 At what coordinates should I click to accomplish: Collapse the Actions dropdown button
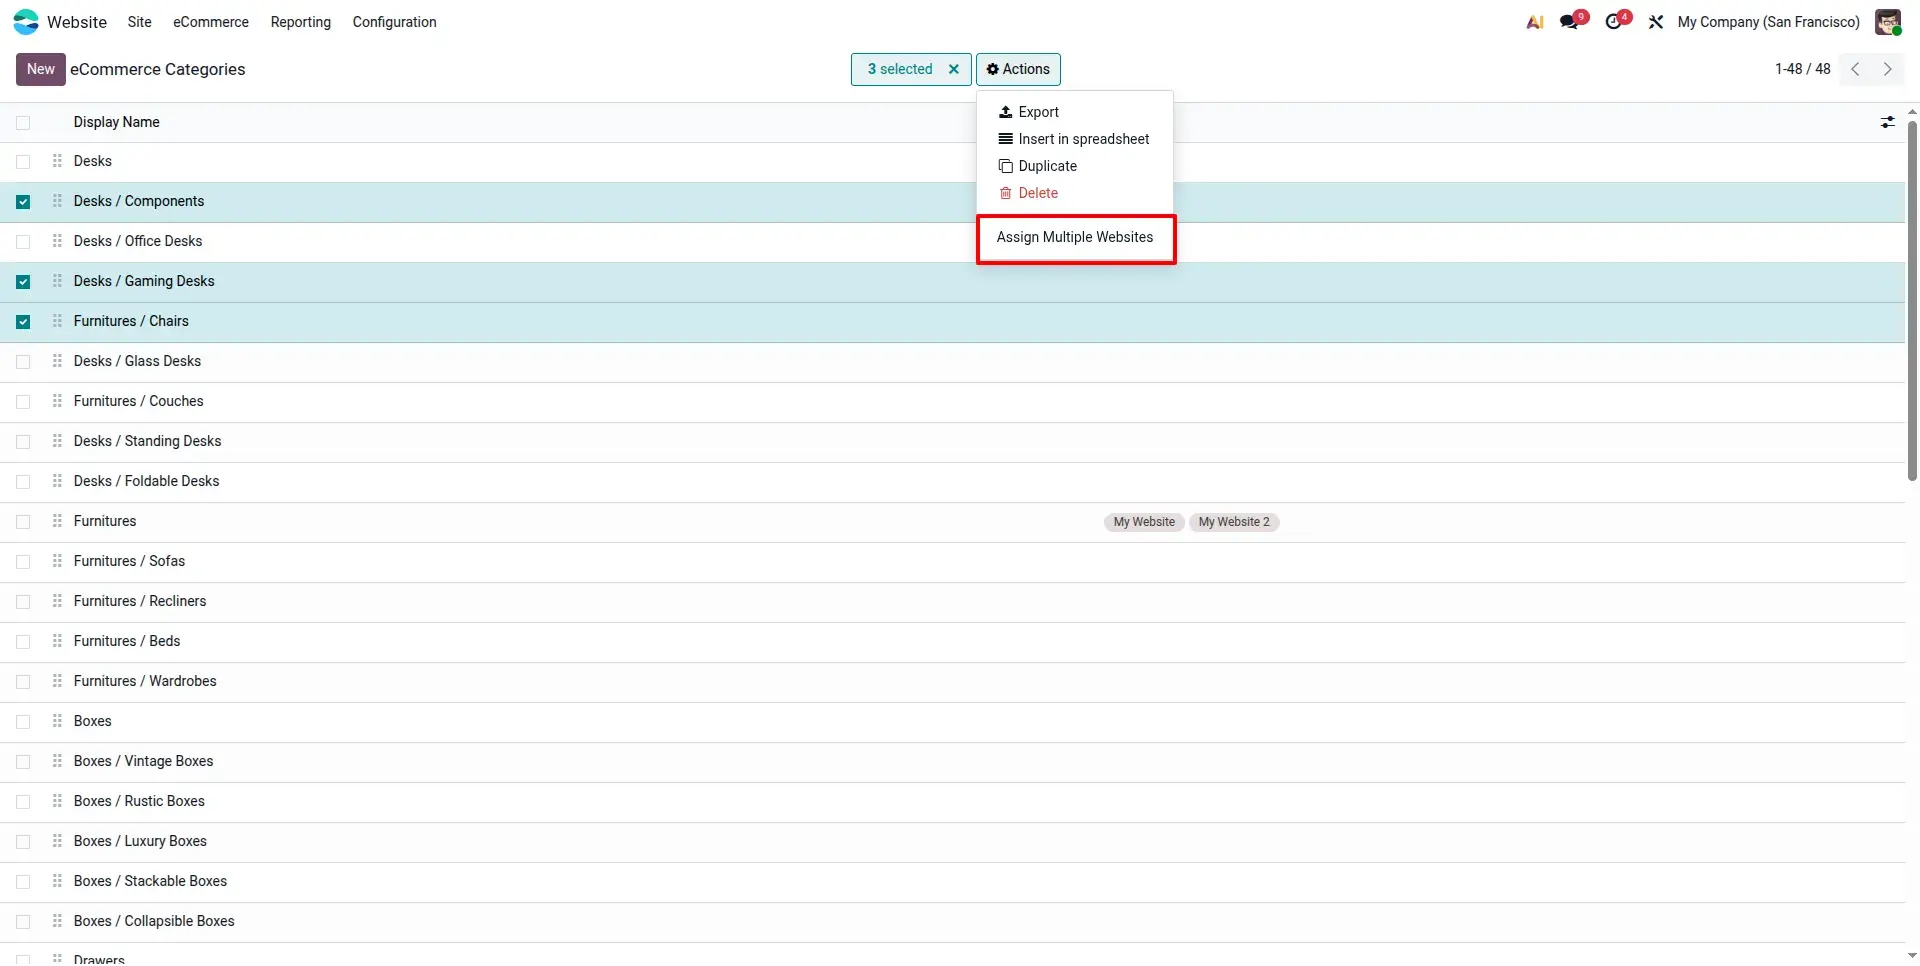pos(1018,69)
